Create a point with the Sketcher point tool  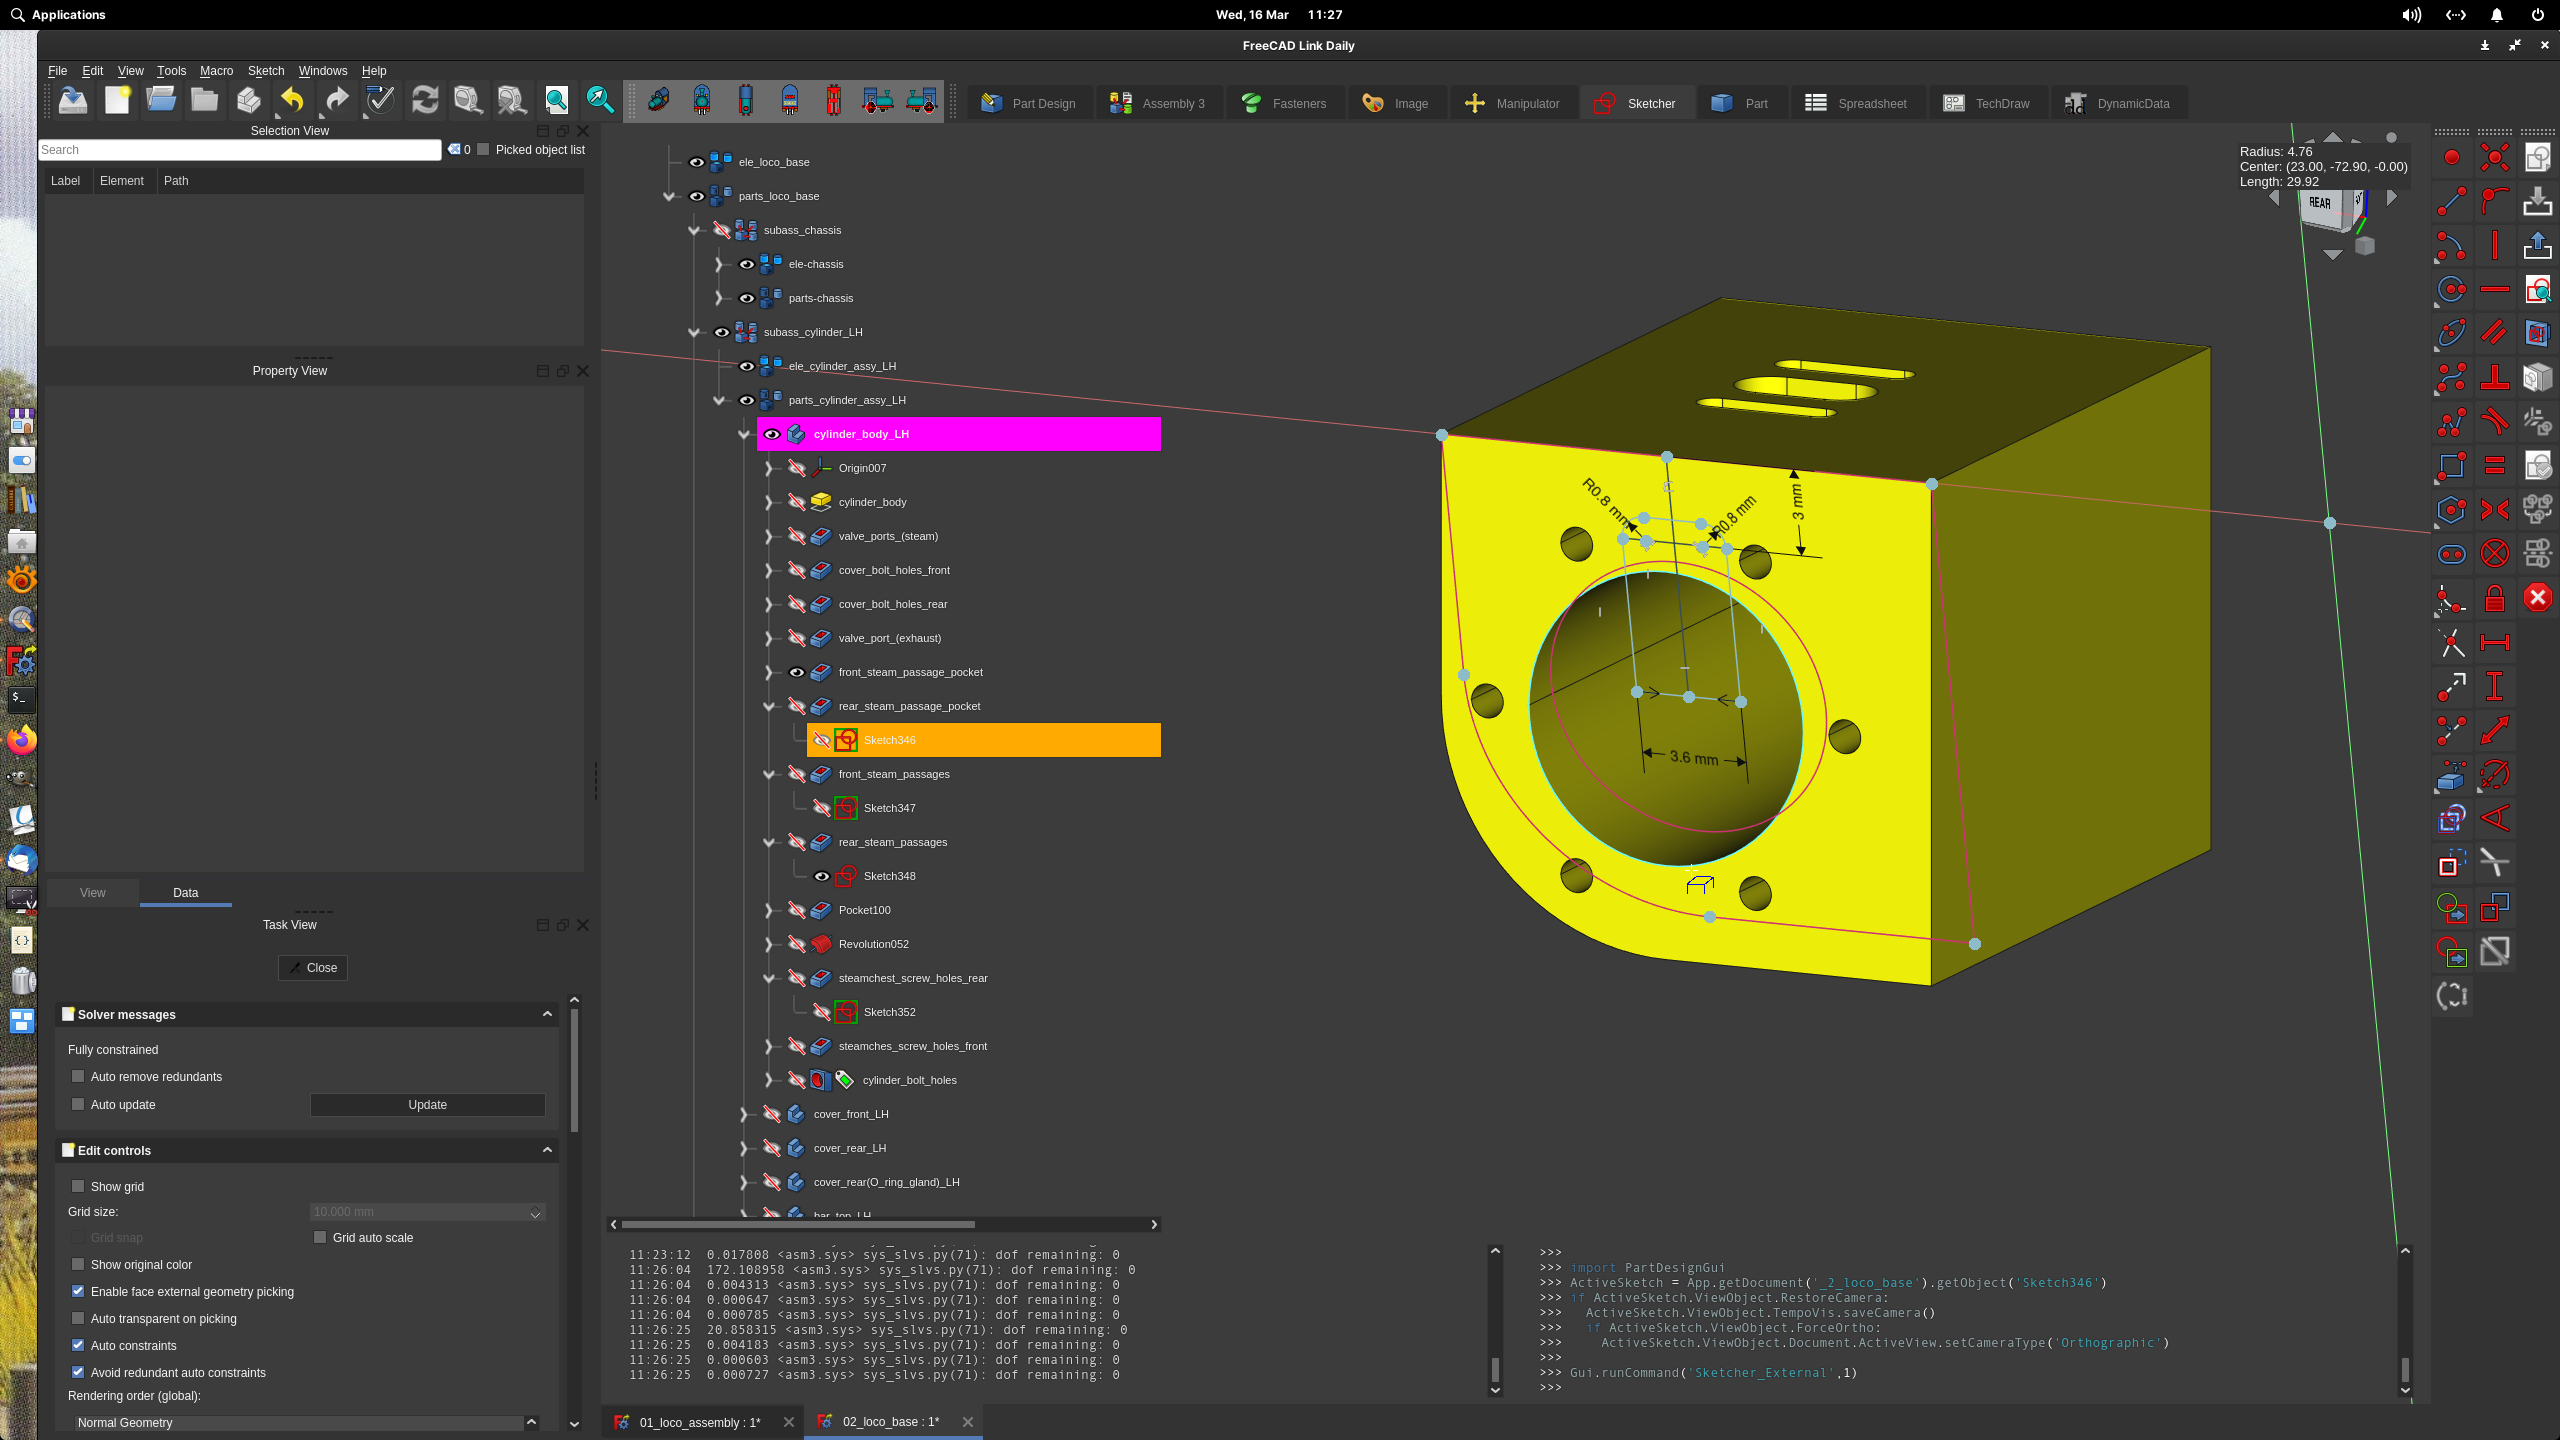coord(2451,157)
